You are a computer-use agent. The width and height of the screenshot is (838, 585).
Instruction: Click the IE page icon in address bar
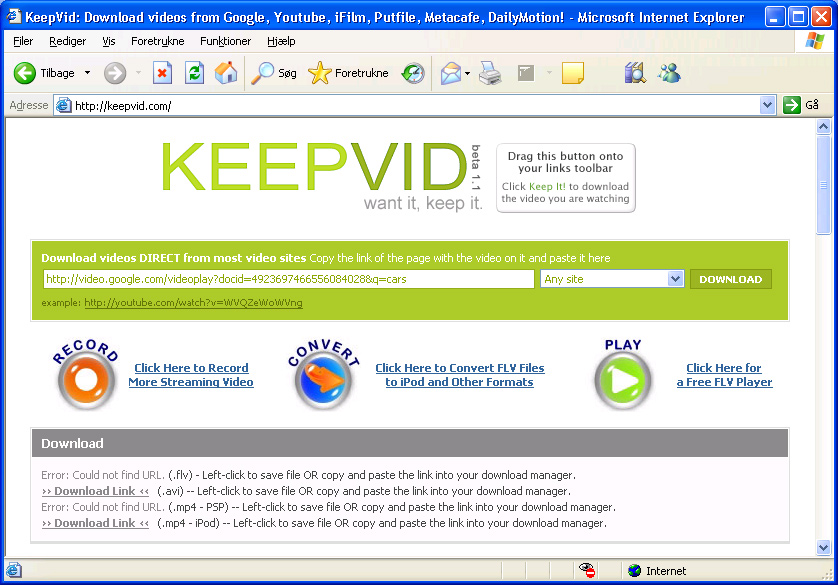pyautogui.click(x=64, y=105)
